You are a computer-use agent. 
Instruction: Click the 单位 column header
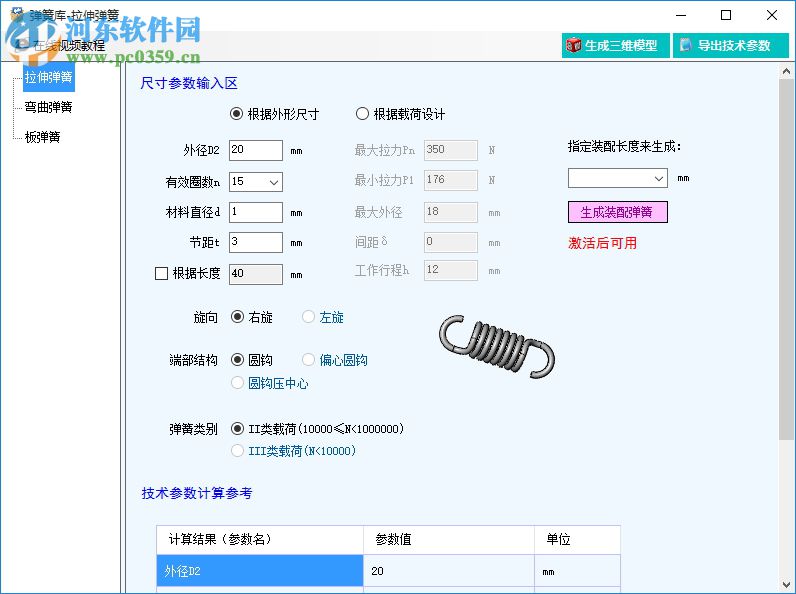[x=577, y=539]
